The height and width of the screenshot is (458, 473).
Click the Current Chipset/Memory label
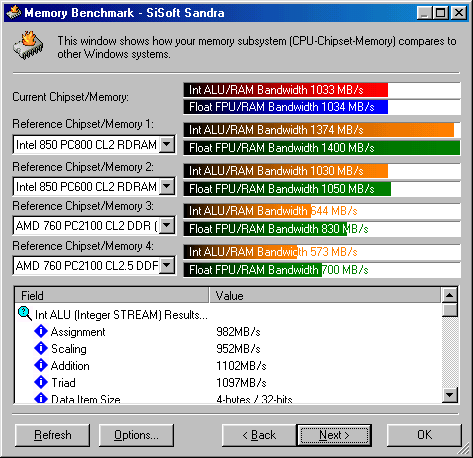pyautogui.click(x=70, y=97)
